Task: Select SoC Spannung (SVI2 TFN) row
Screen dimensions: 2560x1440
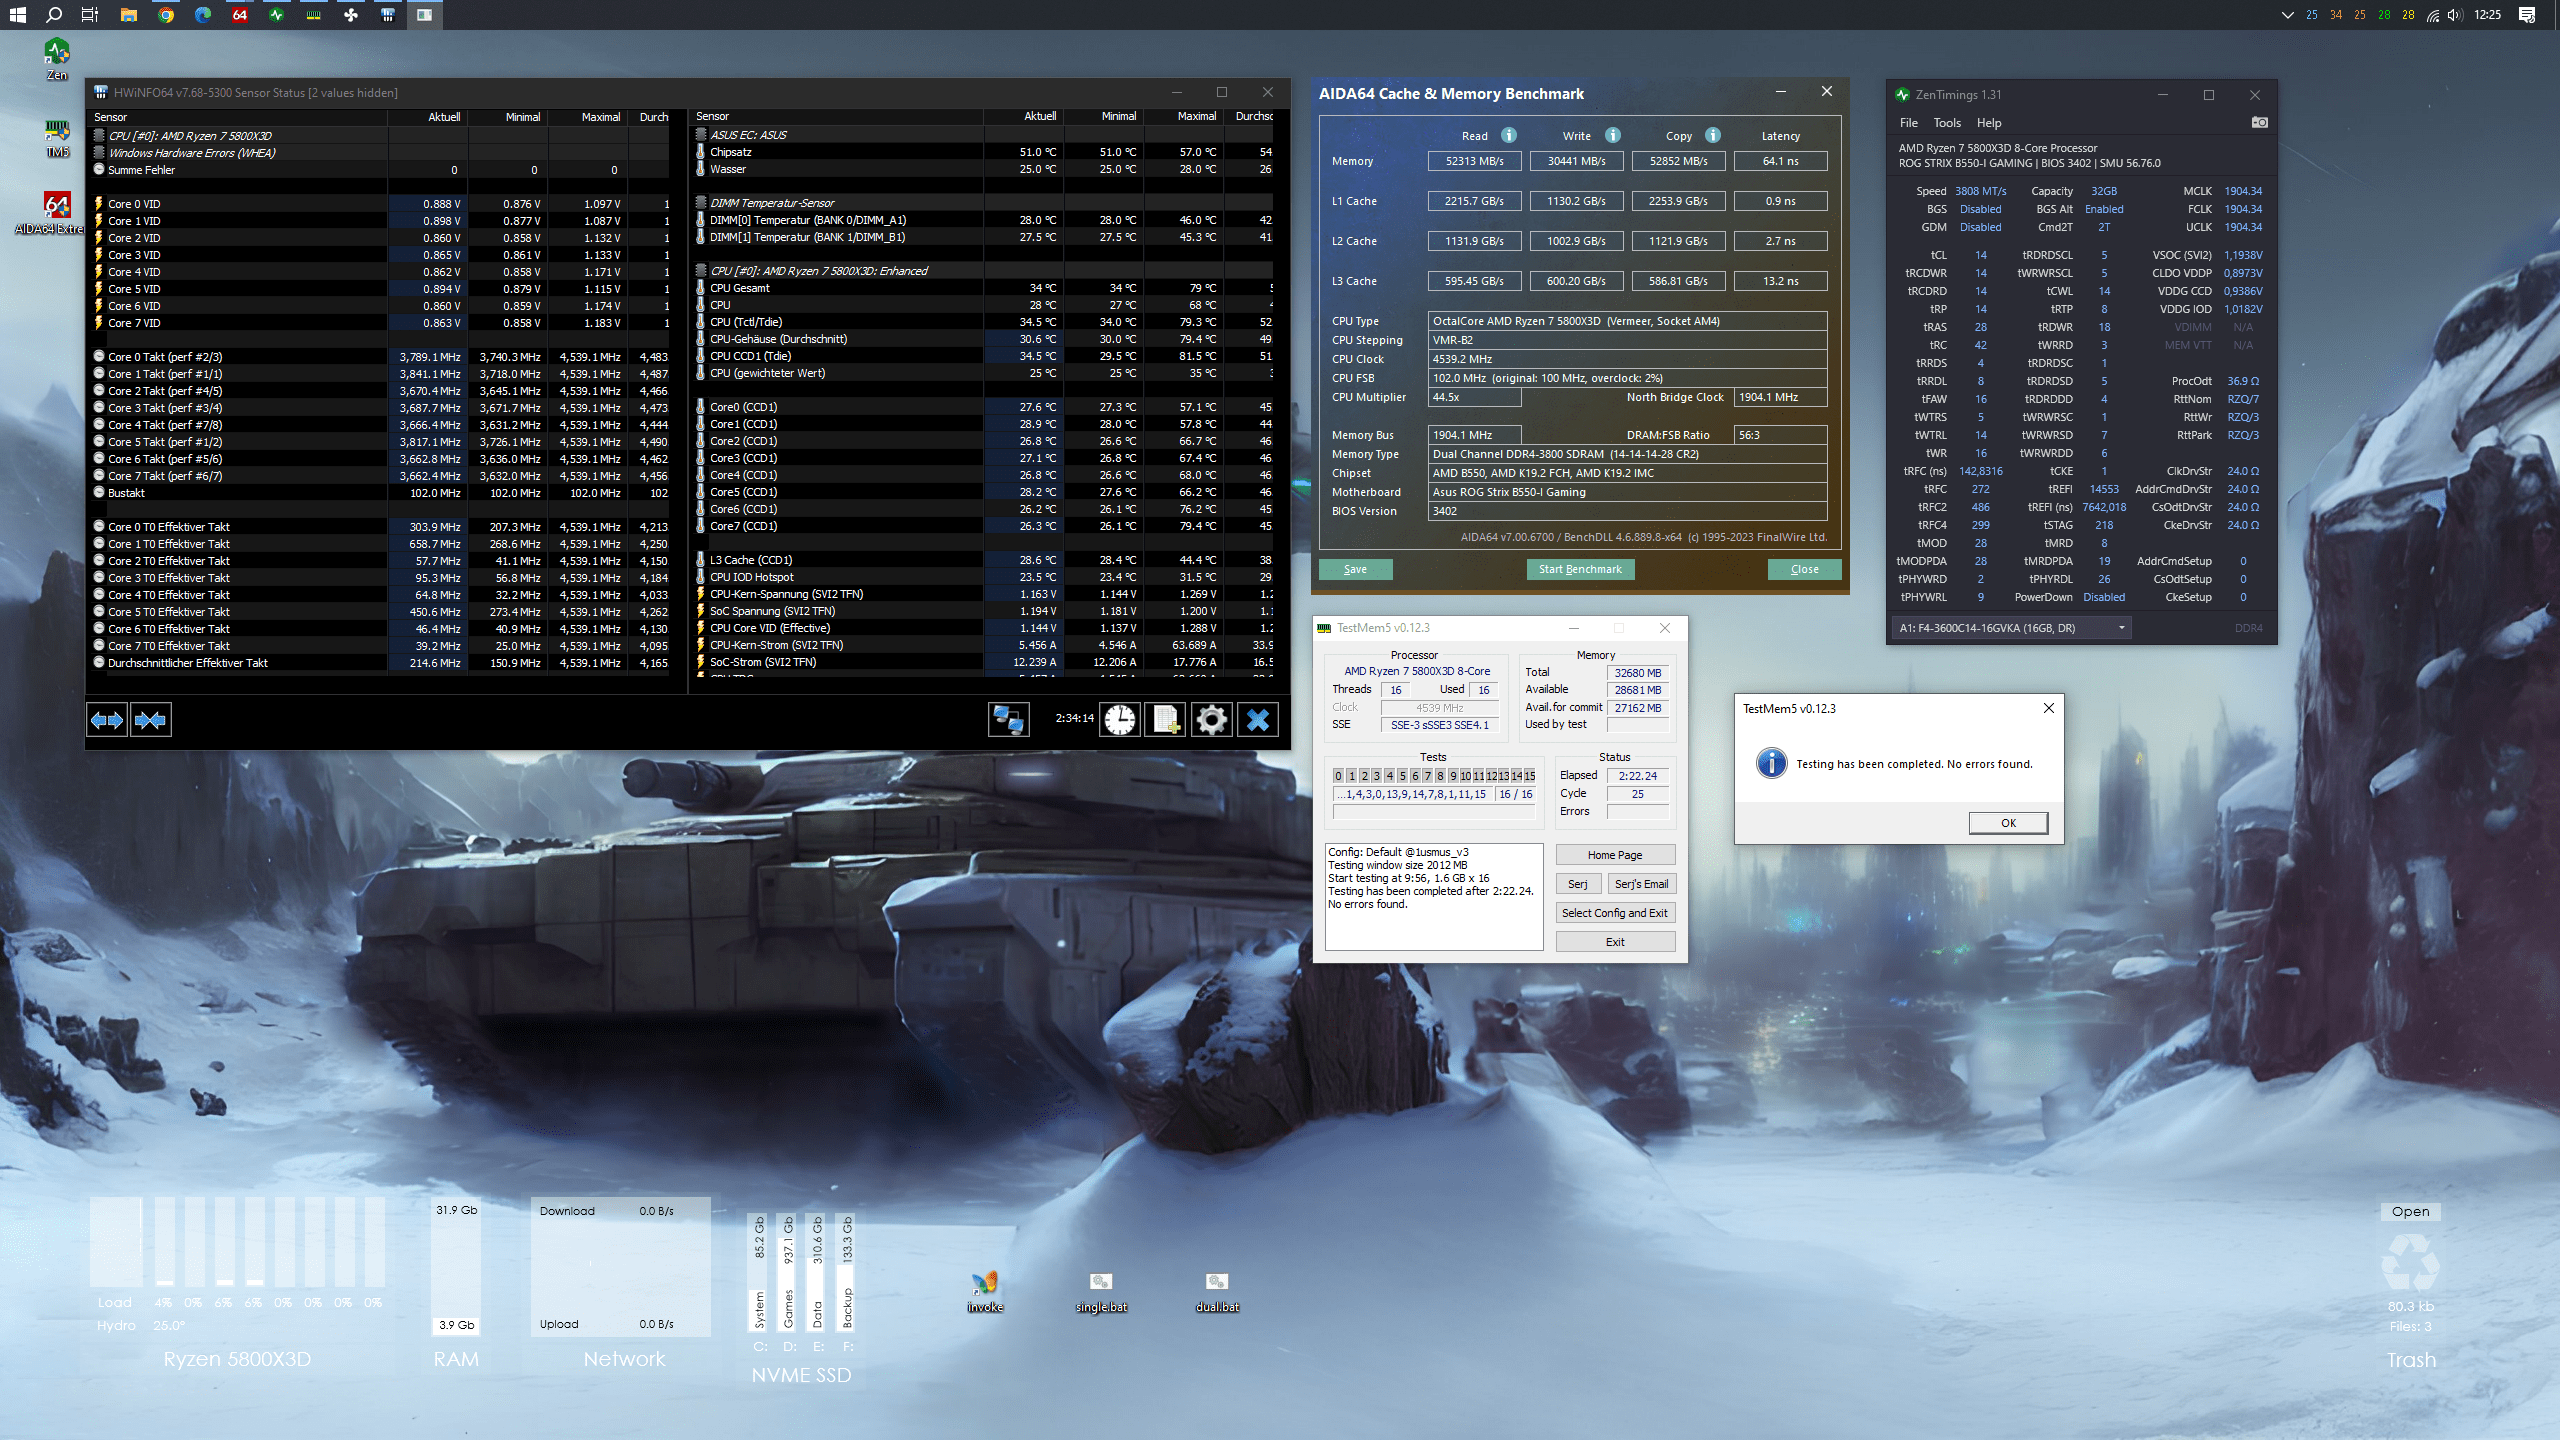Action: coord(983,611)
